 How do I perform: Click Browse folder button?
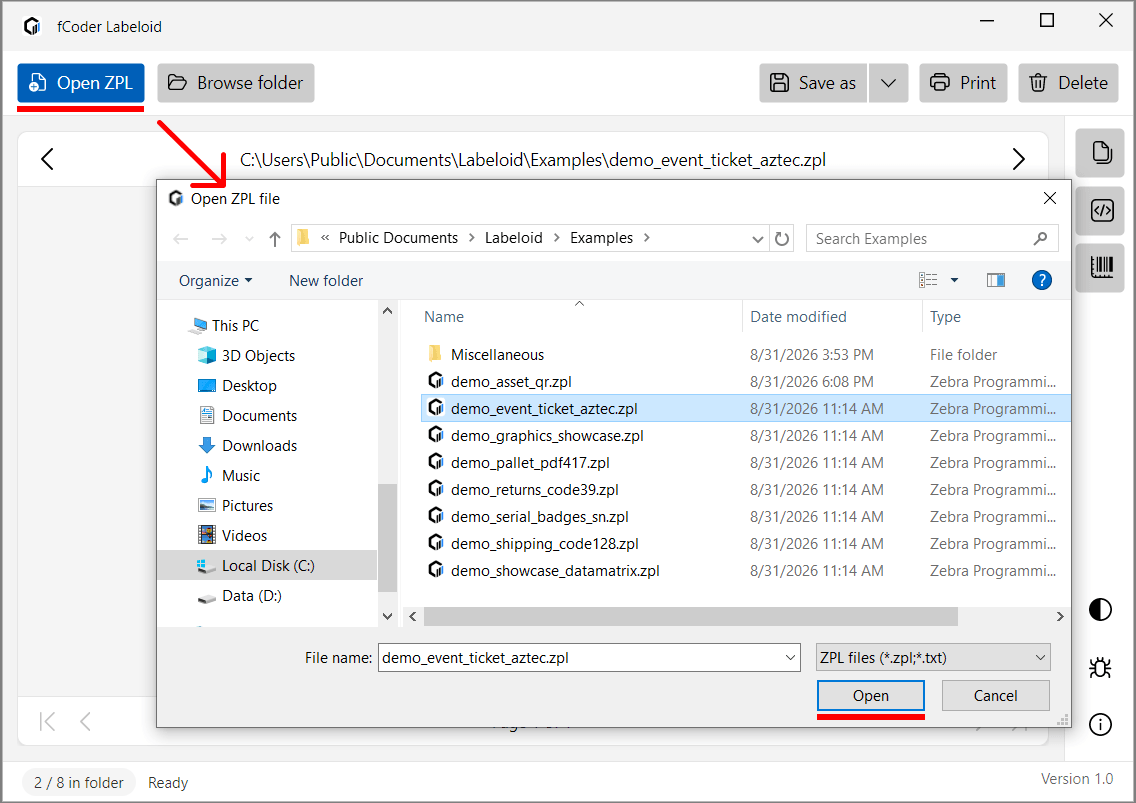[x=235, y=83]
